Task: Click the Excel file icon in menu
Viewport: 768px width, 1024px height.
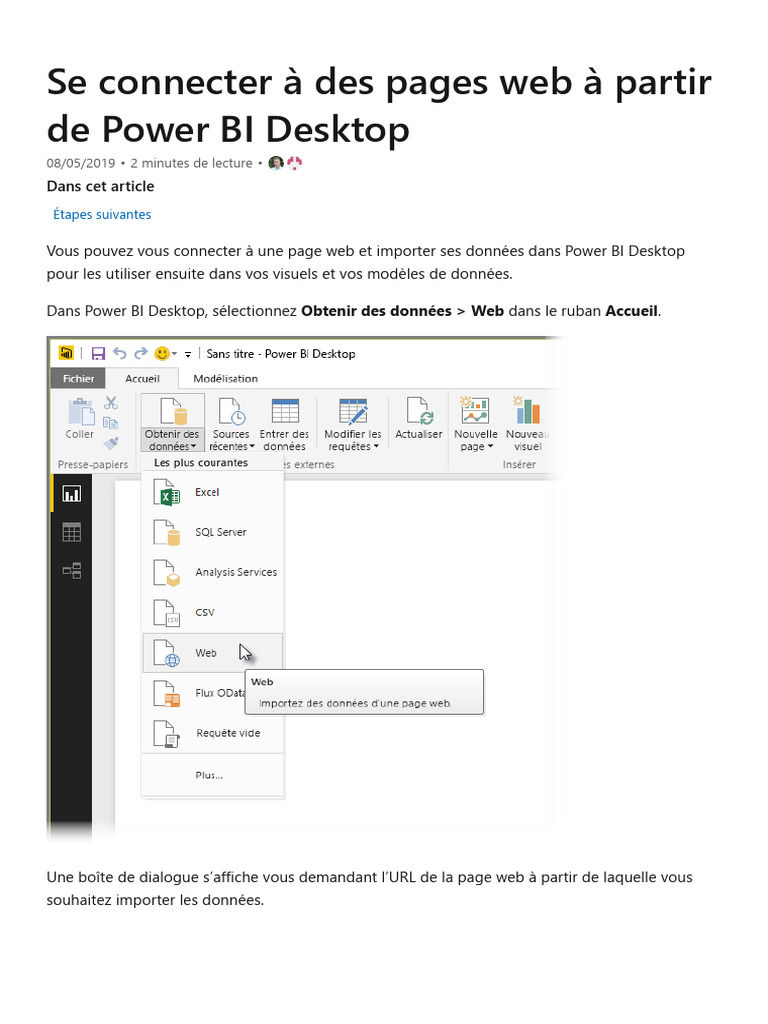Action: click(x=167, y=492)
